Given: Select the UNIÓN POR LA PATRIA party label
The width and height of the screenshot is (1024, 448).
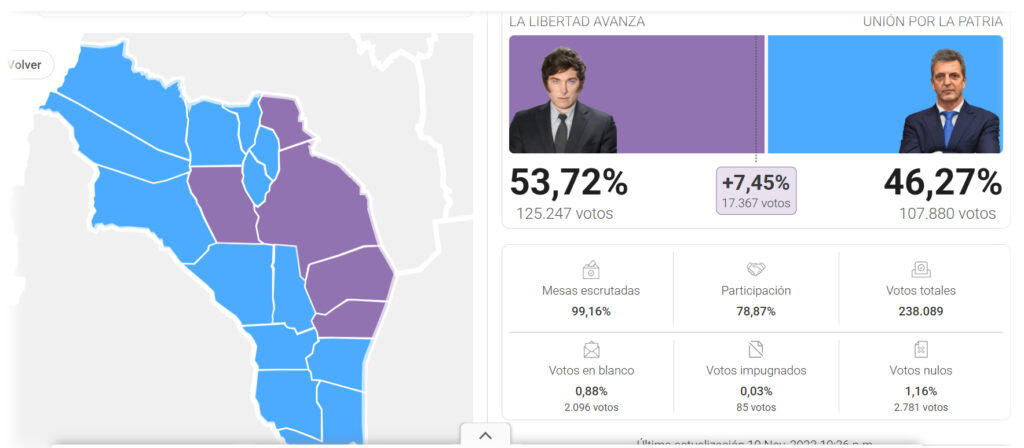Looking at the screenshot, I should [x=932, y=21].
